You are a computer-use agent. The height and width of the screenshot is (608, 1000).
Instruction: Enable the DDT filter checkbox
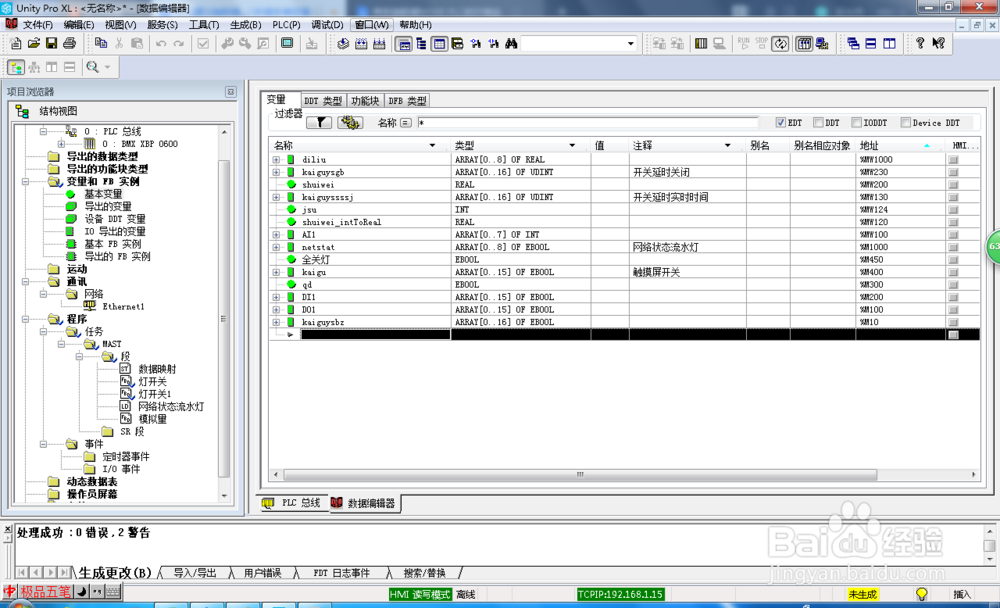tap(818, 122)
